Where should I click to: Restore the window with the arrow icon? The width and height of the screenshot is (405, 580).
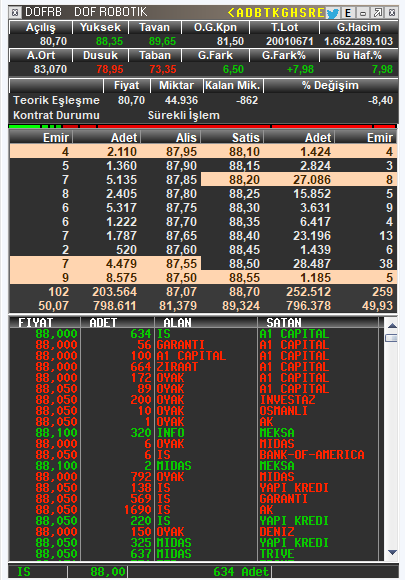click(378, 13)
